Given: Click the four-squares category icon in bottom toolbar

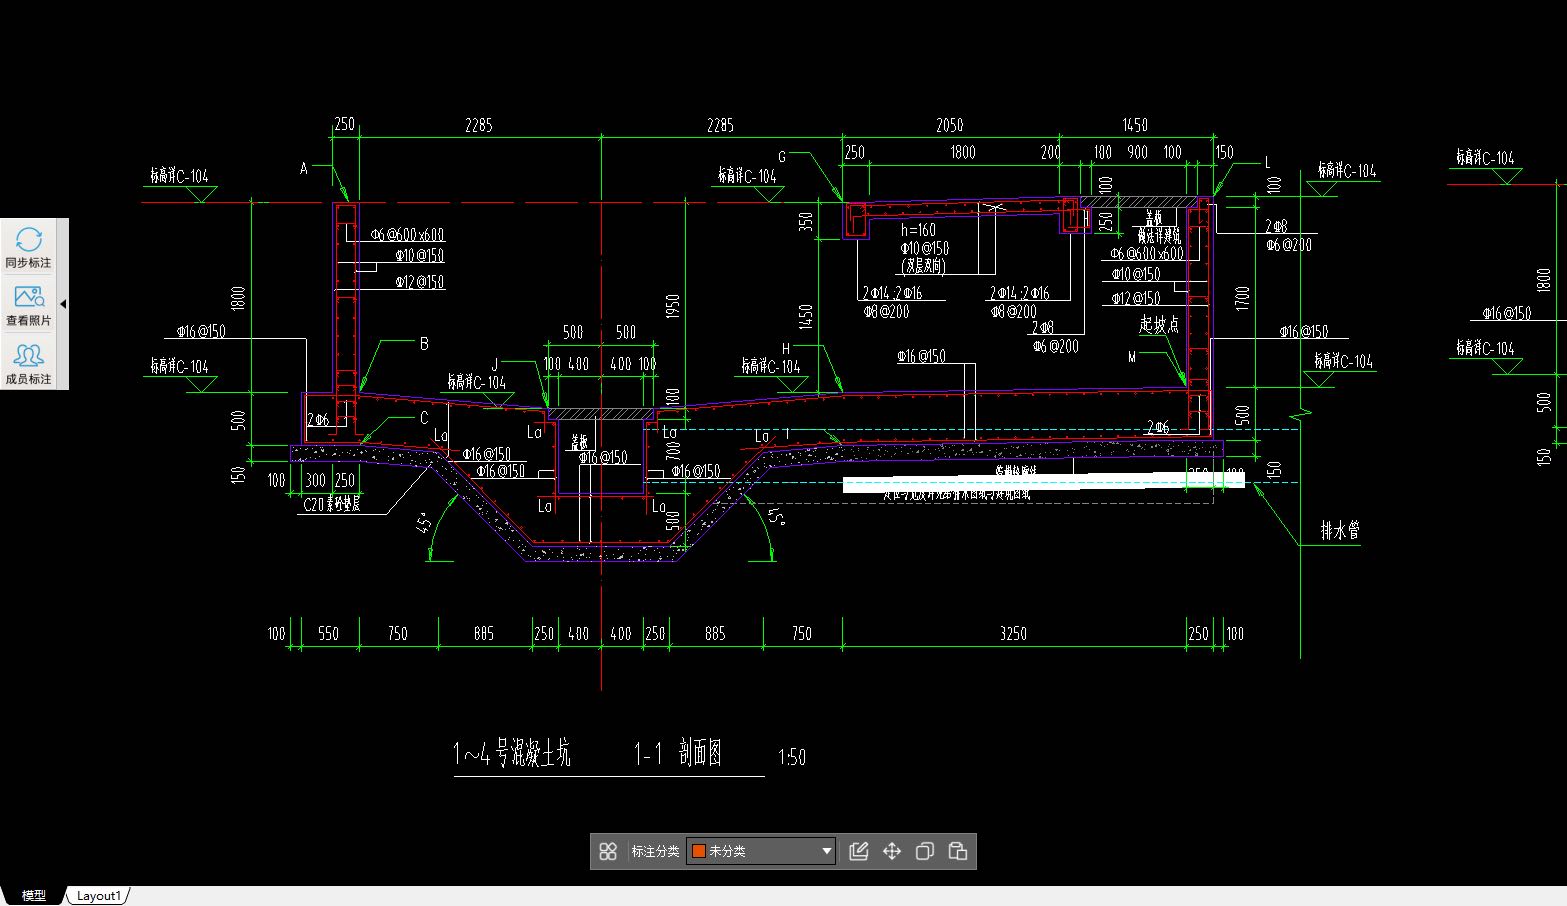Looking at the screenshot, I should point(607,851).
